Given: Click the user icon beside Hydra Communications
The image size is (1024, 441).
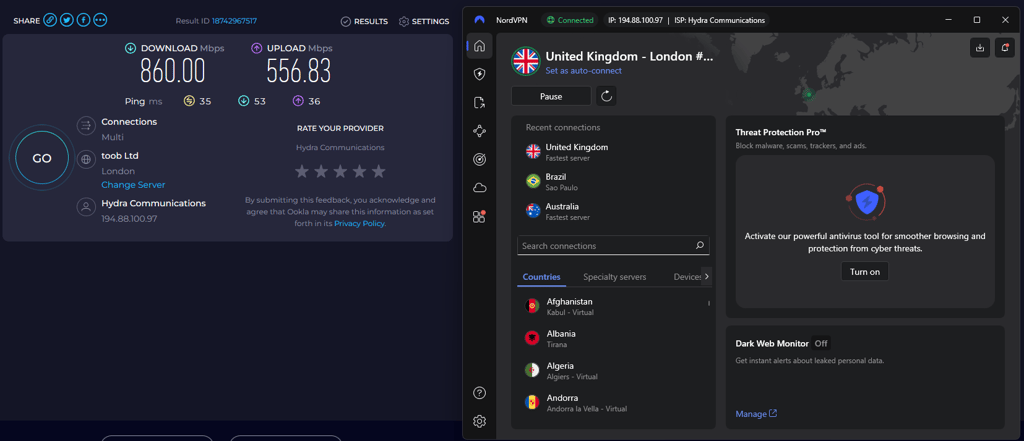Looking at the screenshot, I should point(86,208).
